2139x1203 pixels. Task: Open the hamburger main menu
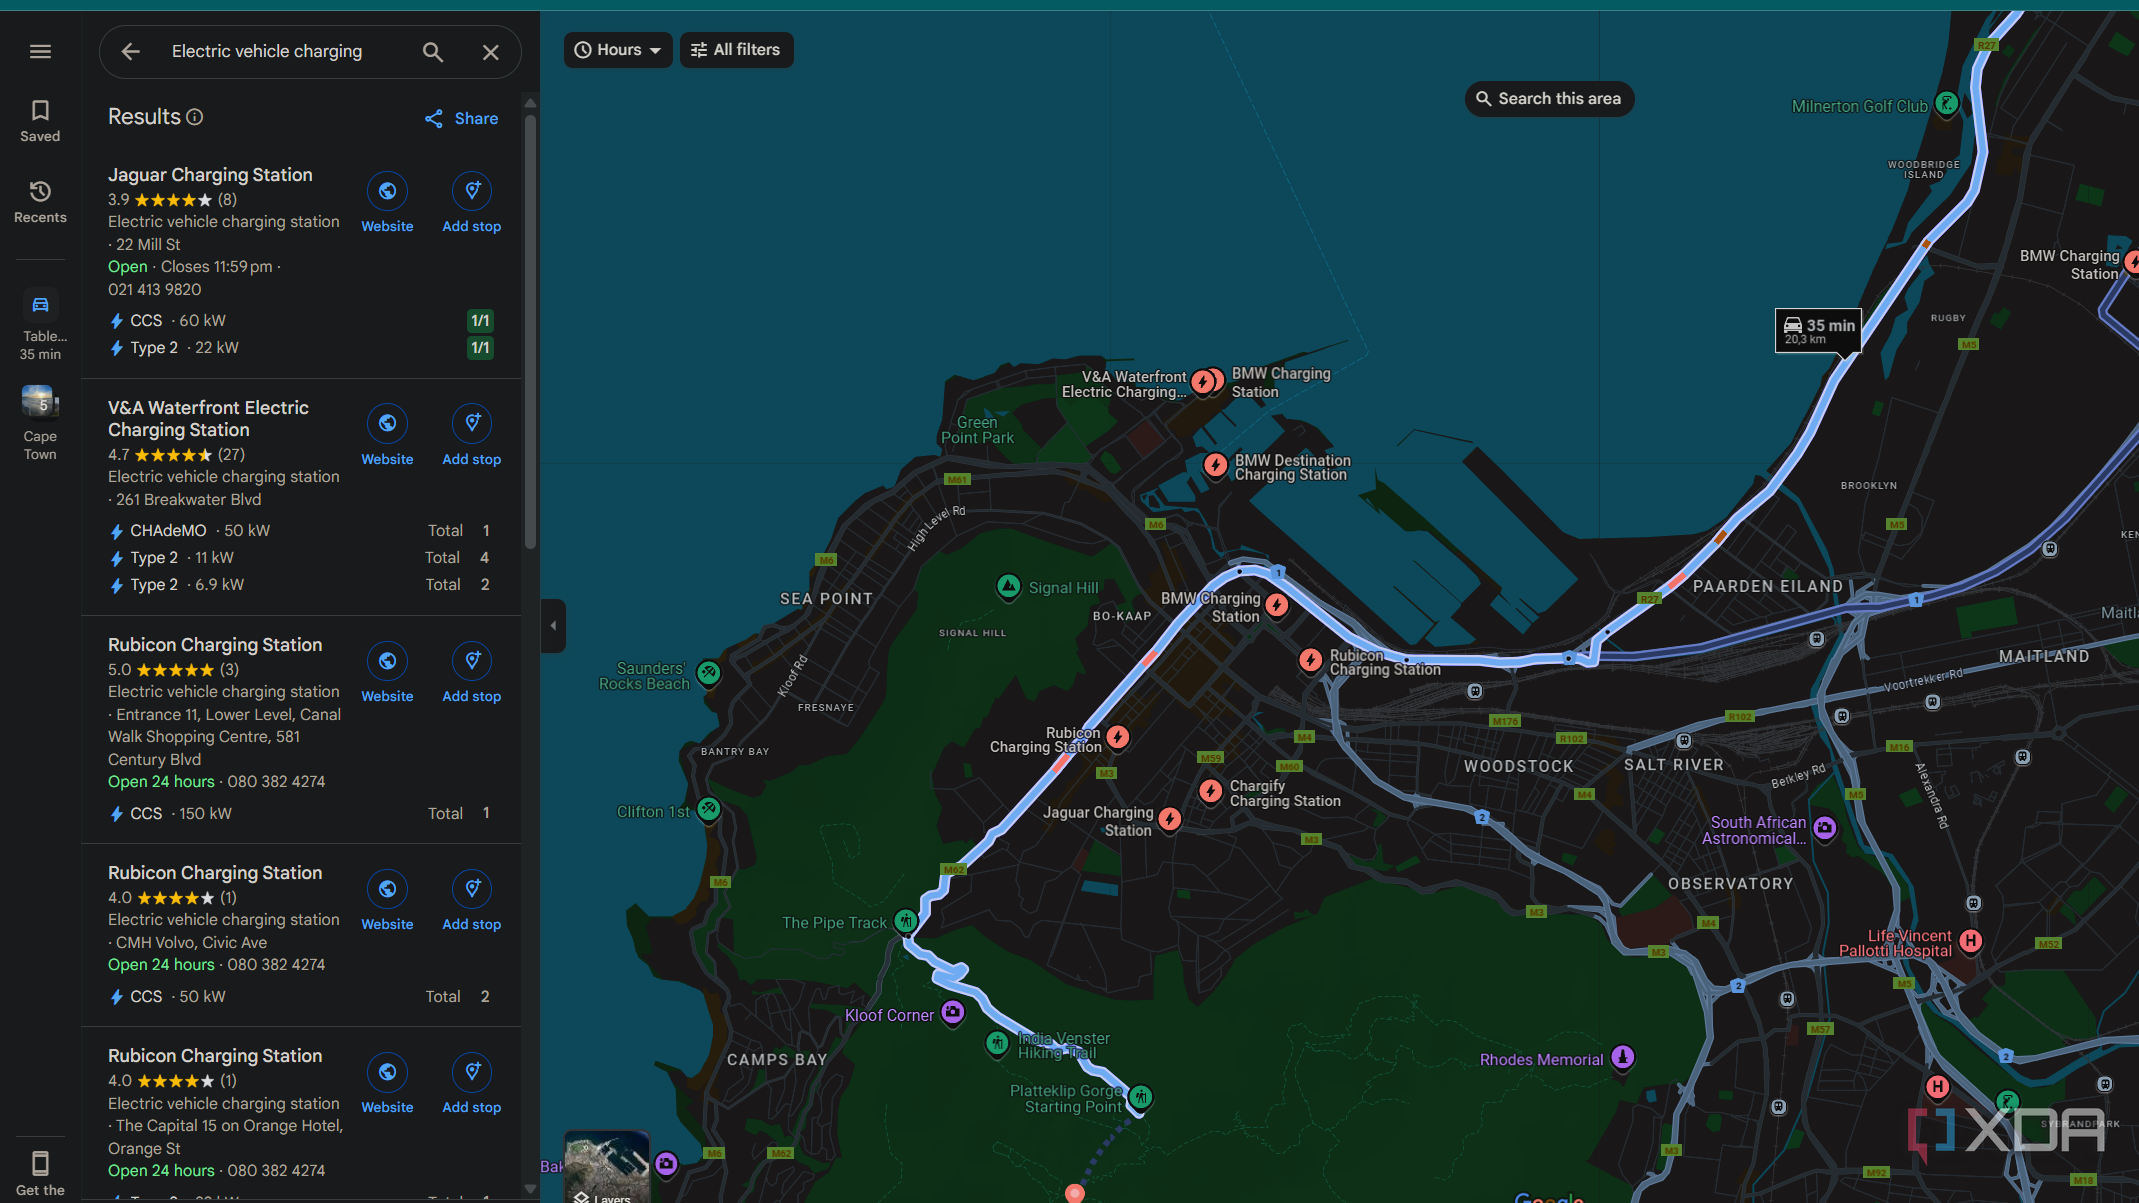[40, 52]
